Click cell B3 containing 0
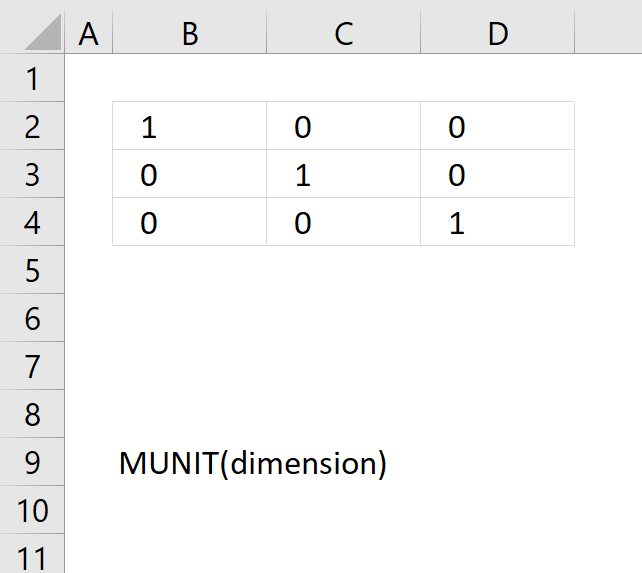Image resolution: width=642 pixels, height=573 pixels. pos(190,174)
